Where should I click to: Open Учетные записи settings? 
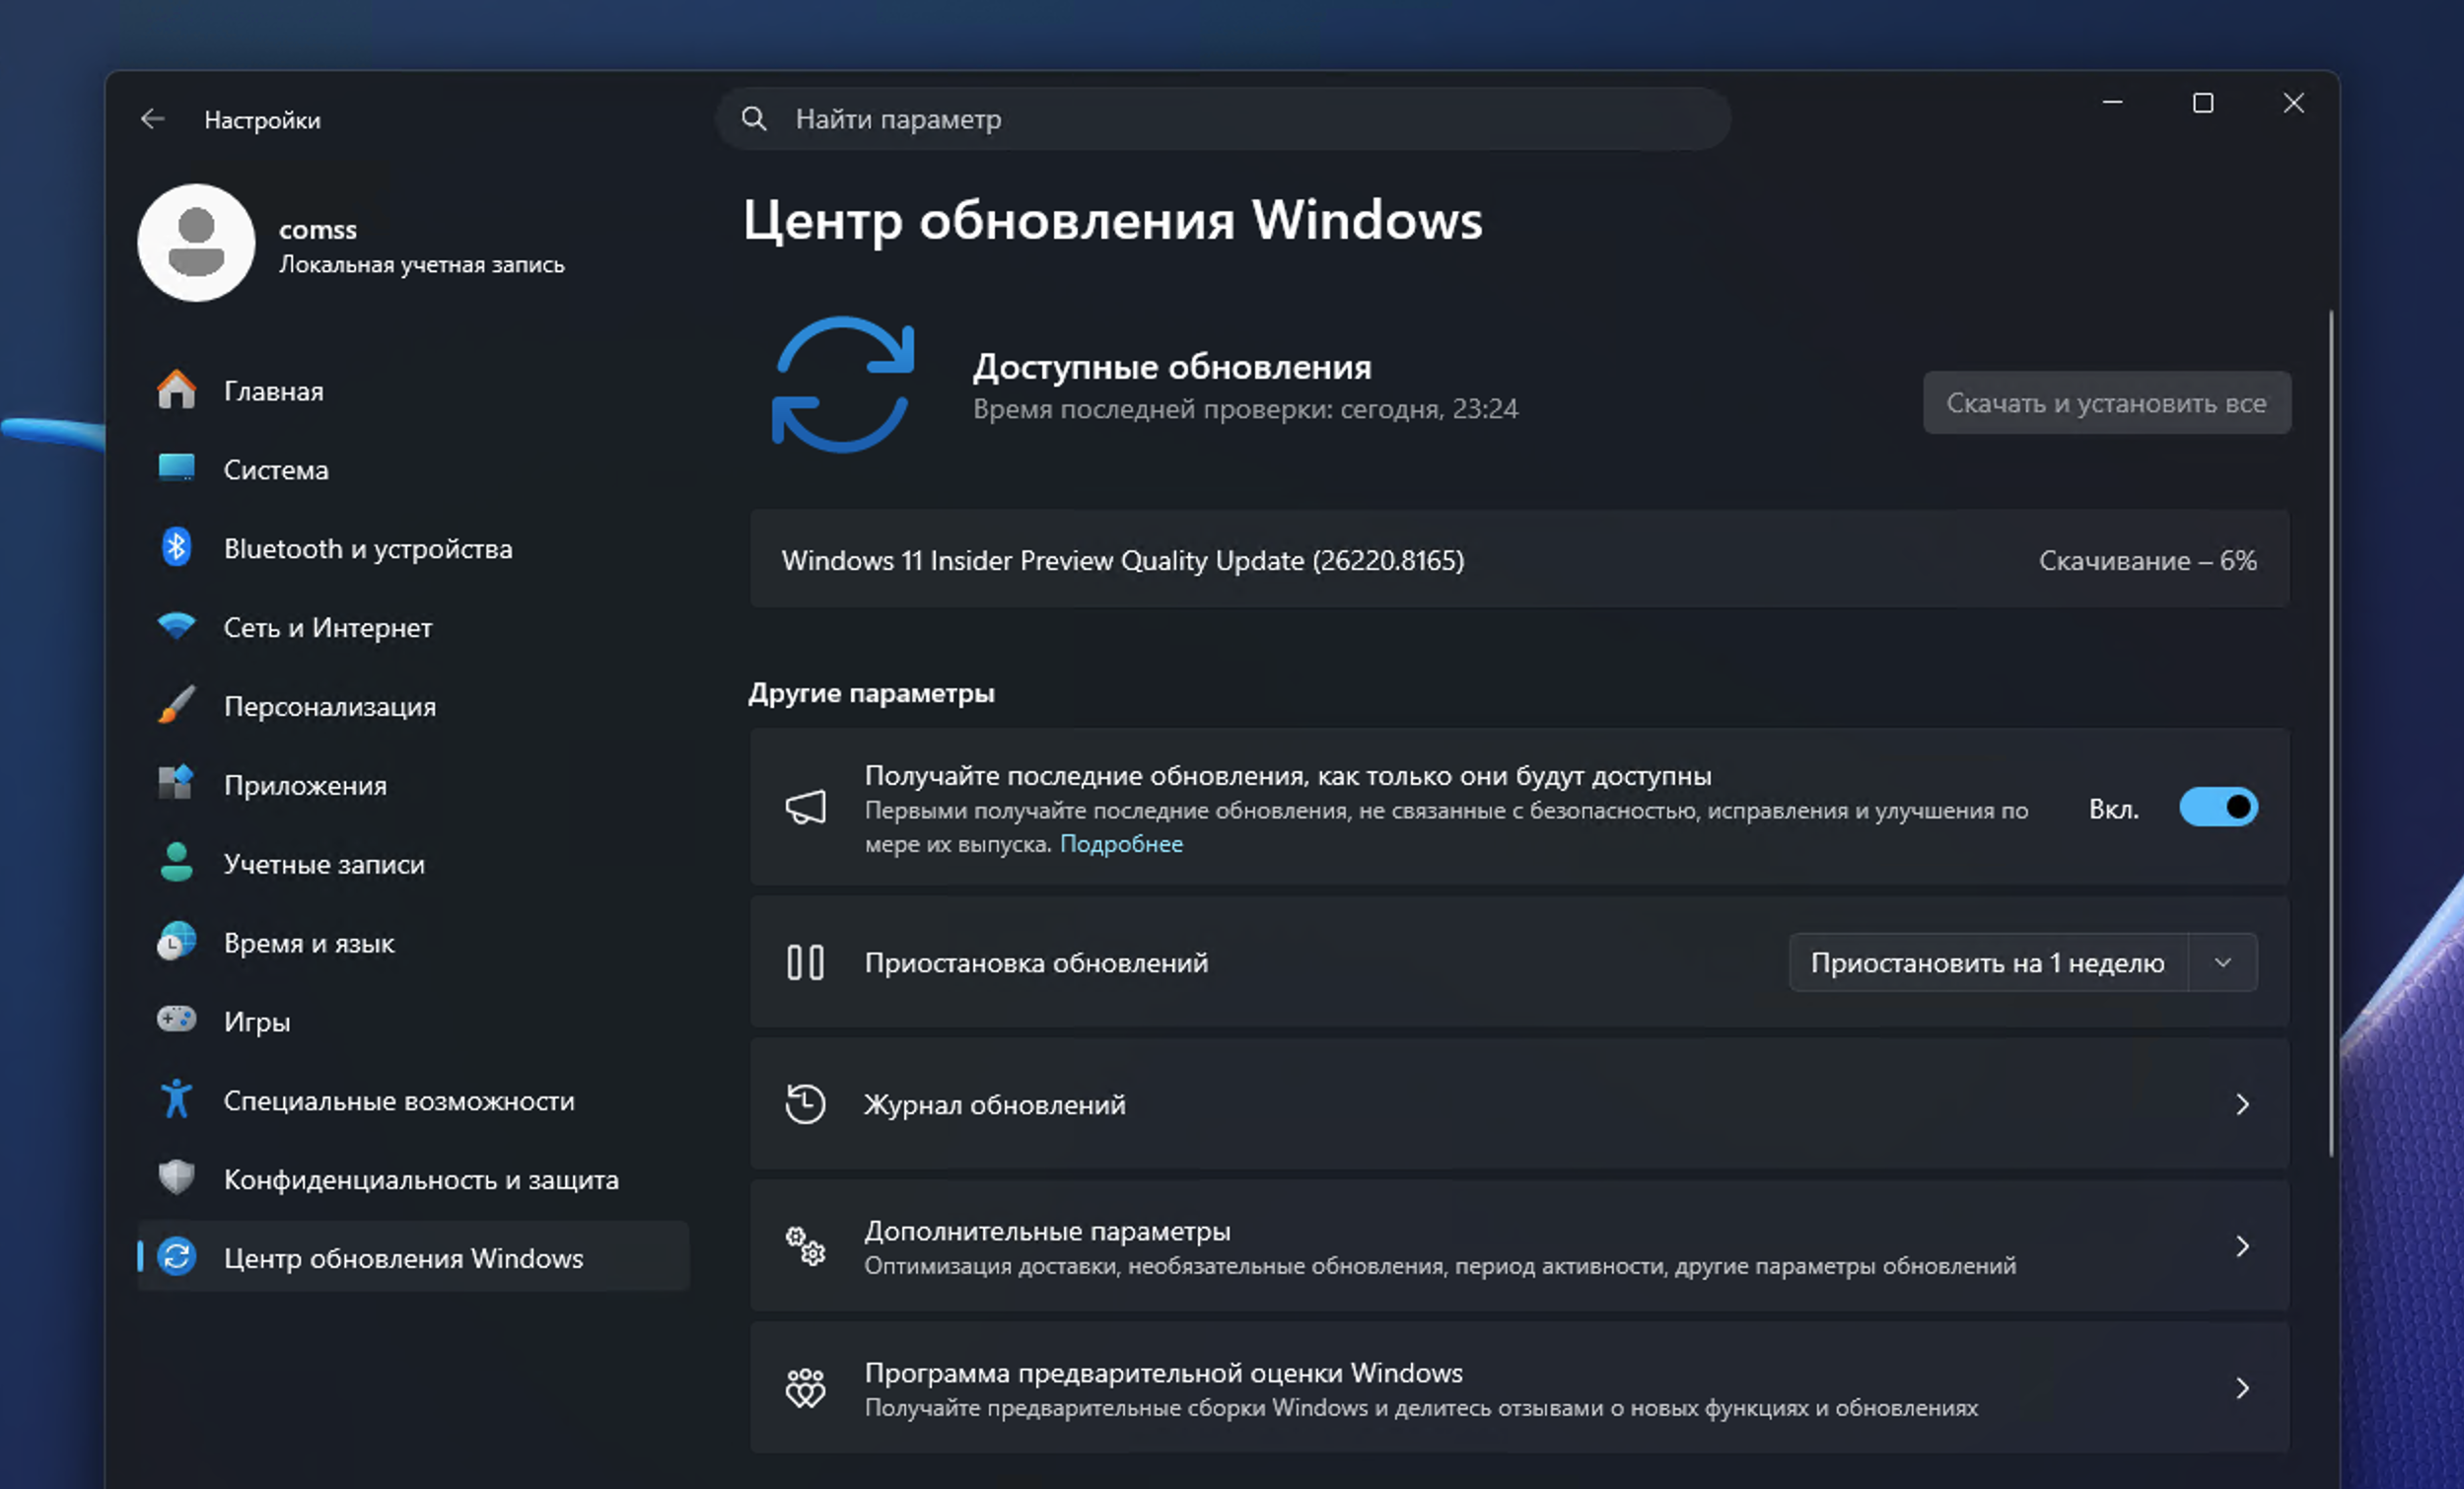pos(178,864)
